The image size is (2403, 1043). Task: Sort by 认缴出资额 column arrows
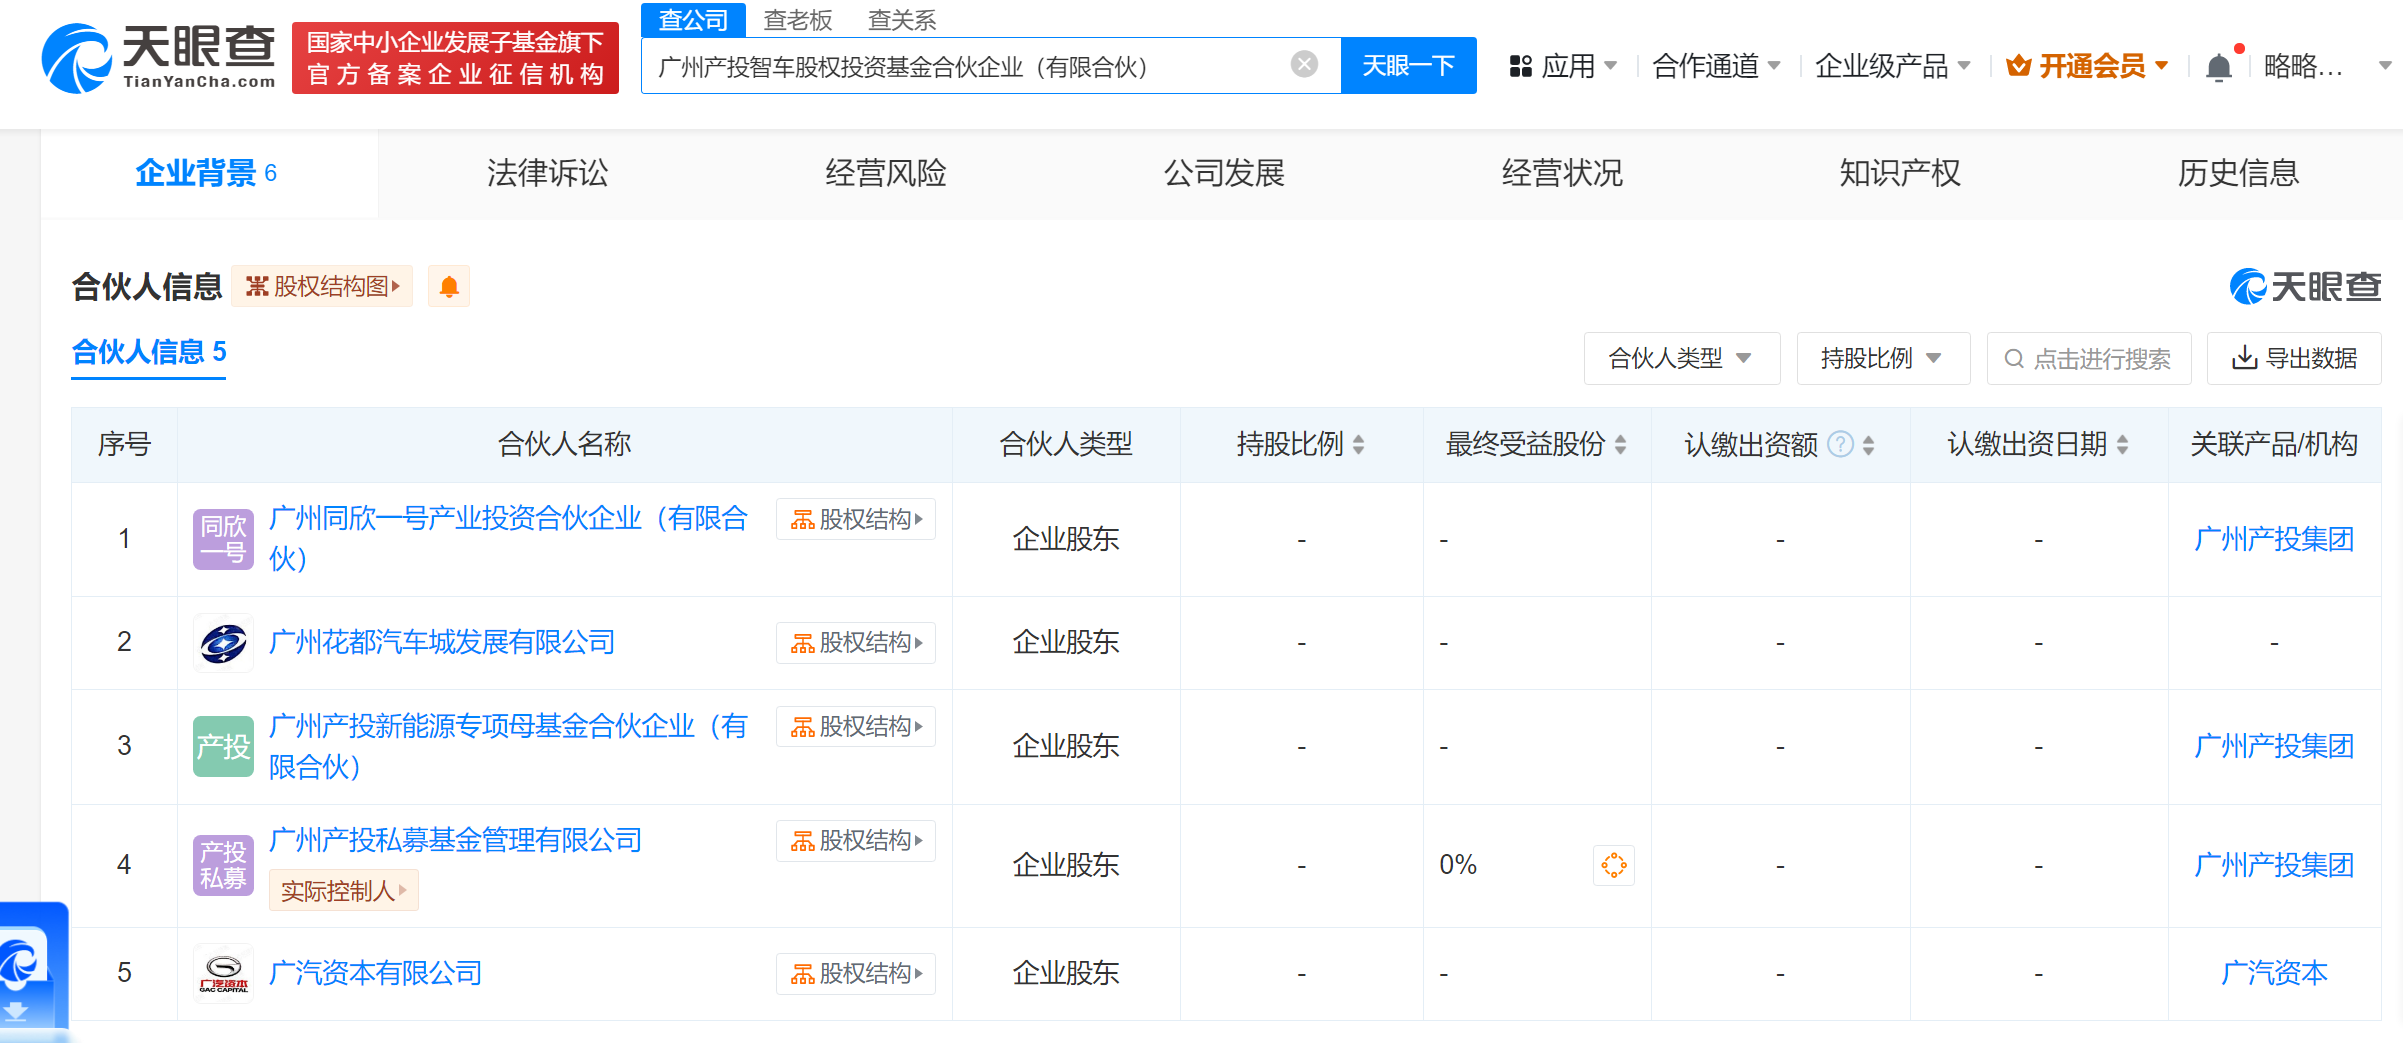click(x=1869, y=445)
